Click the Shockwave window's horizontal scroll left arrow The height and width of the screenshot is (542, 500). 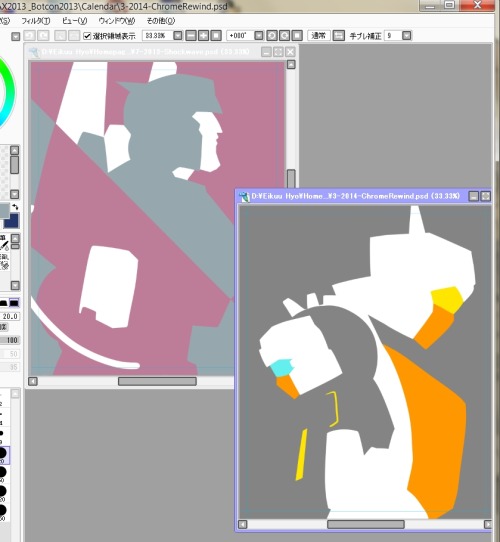pos(33,381)
